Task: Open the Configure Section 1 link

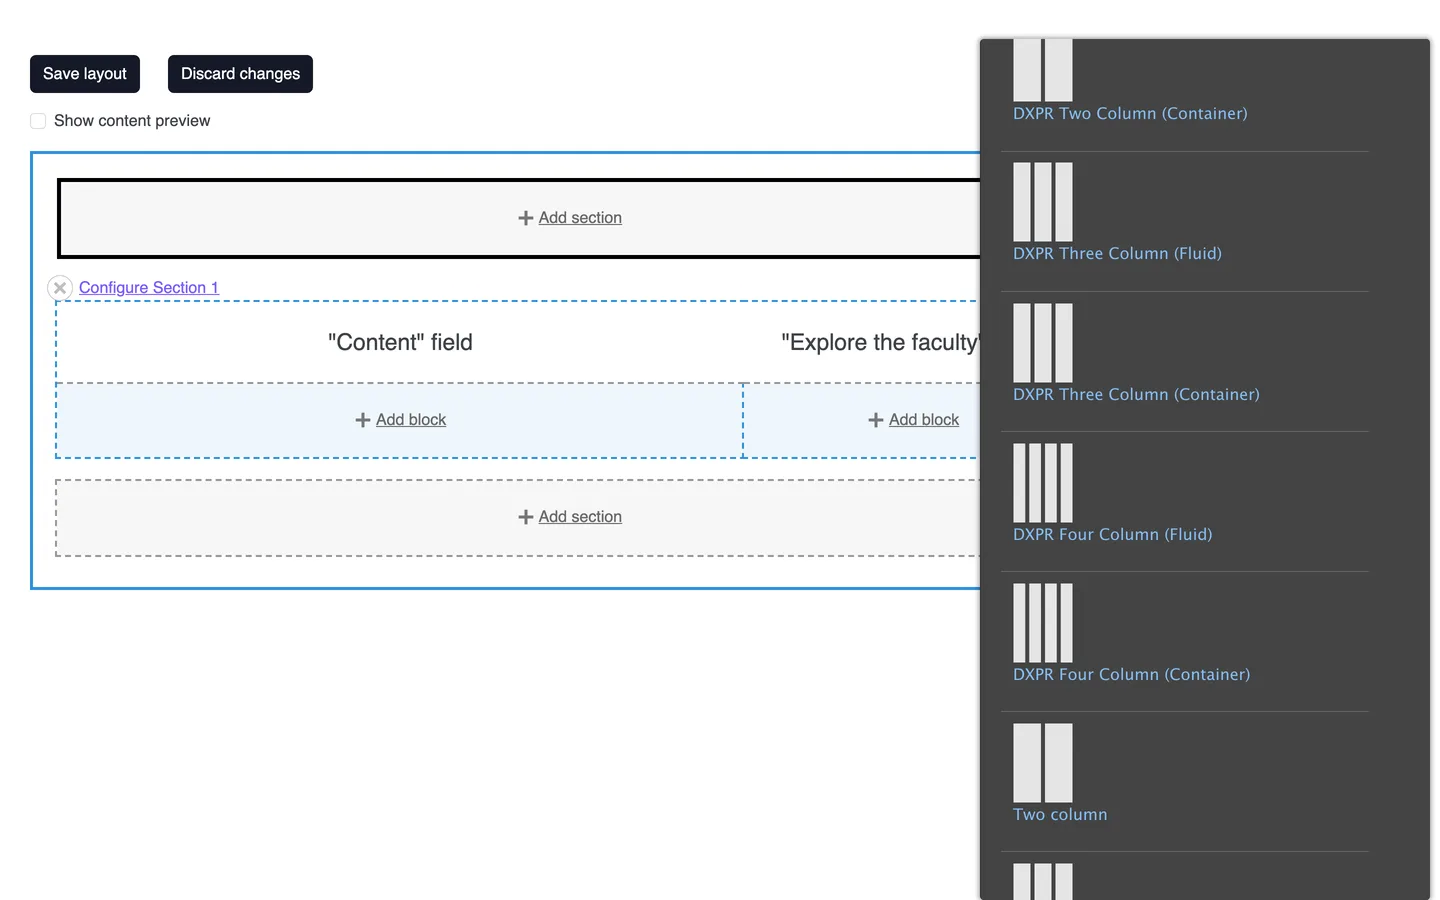Action: click(149, 288)
